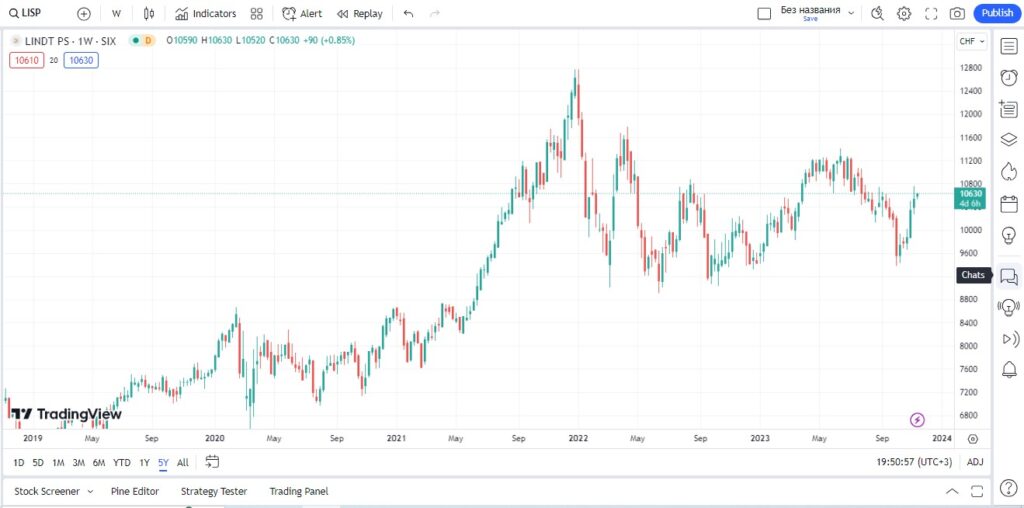Toggle the layout checkbox beside chart name
This screenshot has width=1024, height=508.
tap(764, 13)
